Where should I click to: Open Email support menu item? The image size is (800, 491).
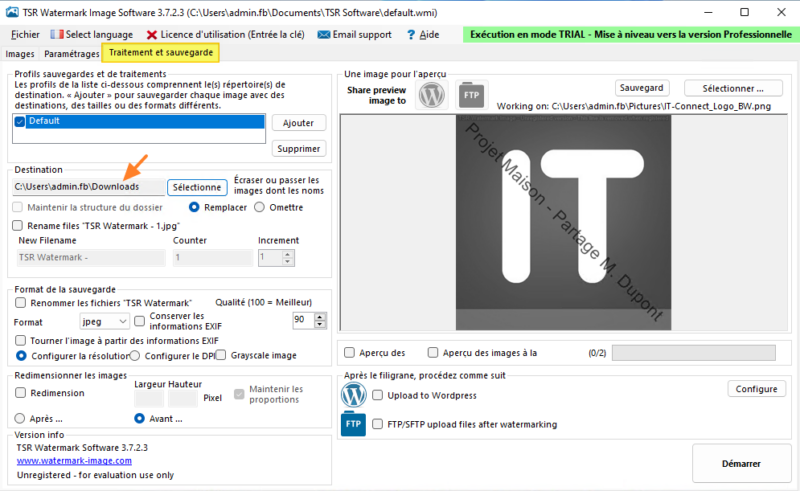(362, 34)
